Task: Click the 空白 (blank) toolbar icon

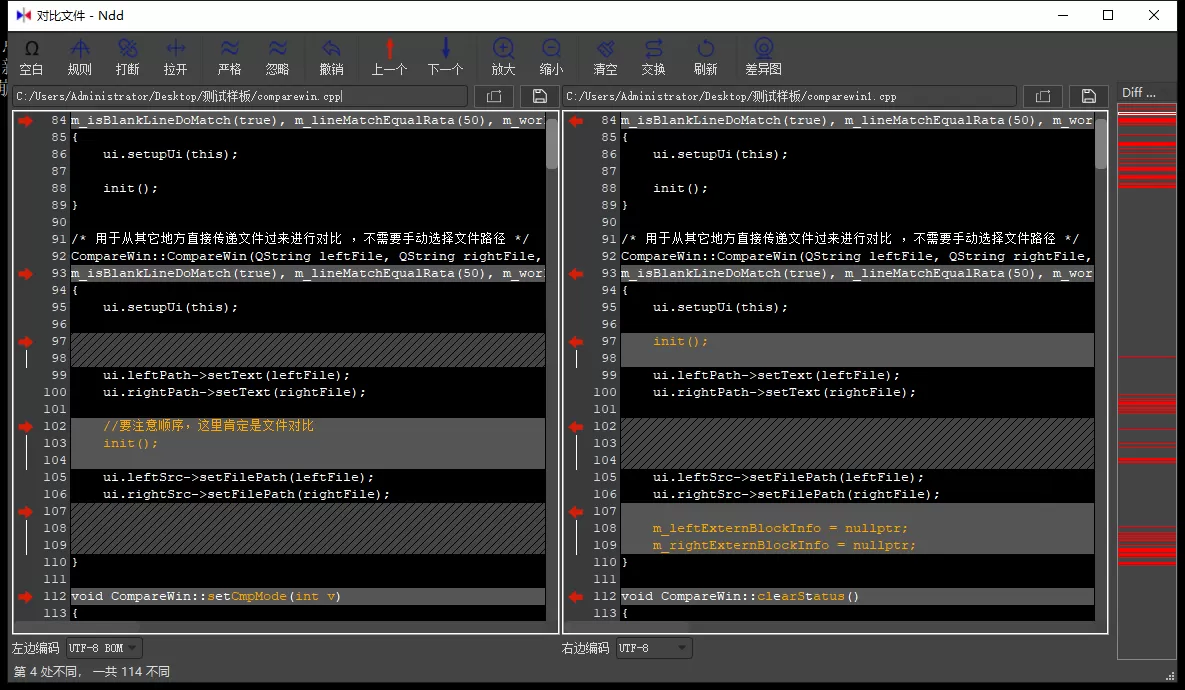Action: (31, 56)
